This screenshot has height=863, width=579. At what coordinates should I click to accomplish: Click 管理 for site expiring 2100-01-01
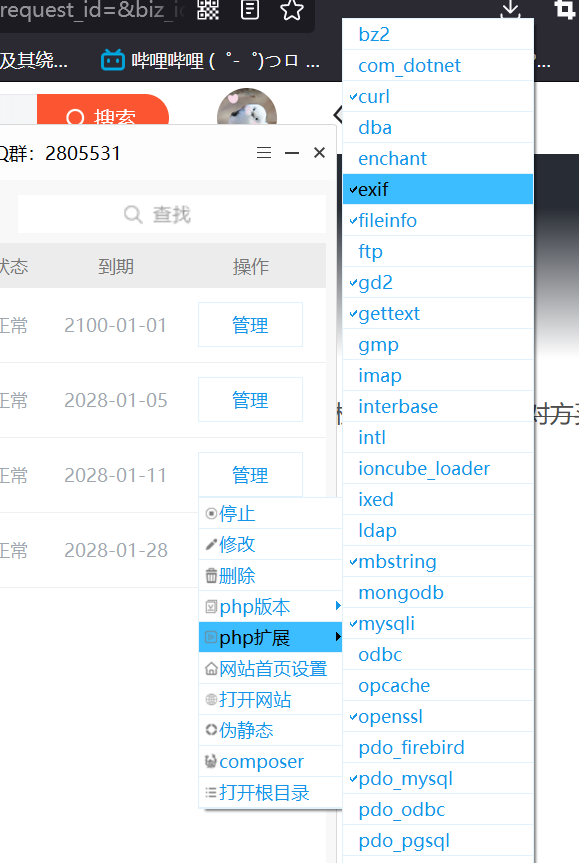point(250,325)
